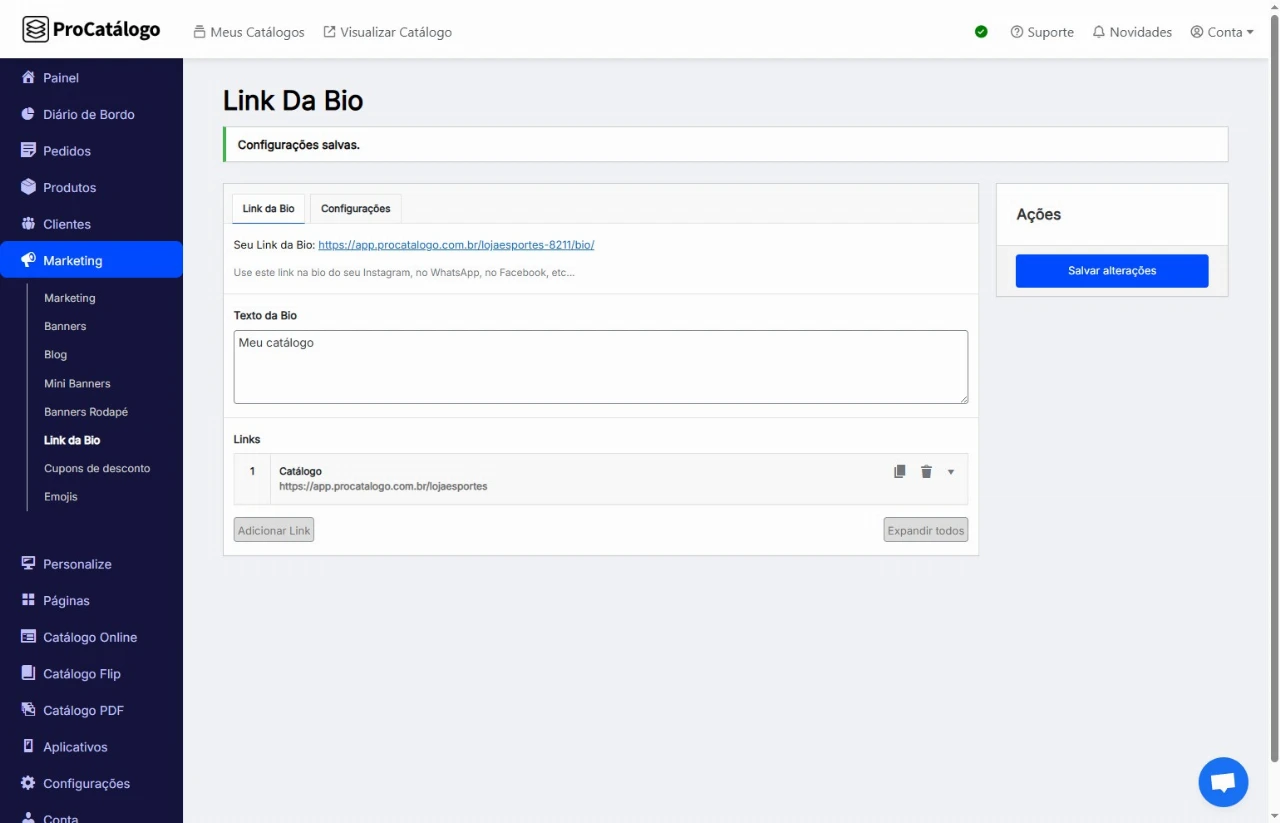This screenshot has width=1280, height=823.
Task: Open Diário de Bordo in the sidebar
Action: [x=88, y=115]
